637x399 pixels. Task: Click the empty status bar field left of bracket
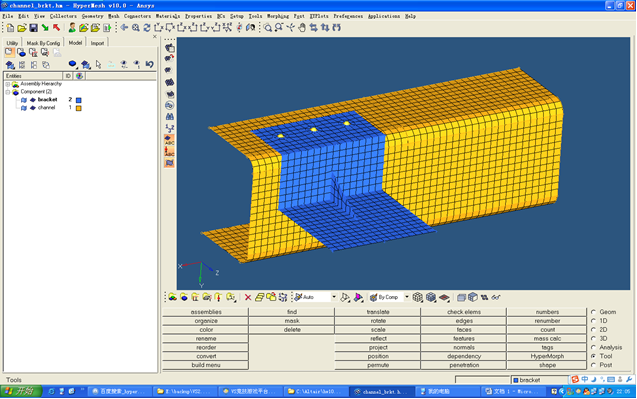click(x=482, y=380)
